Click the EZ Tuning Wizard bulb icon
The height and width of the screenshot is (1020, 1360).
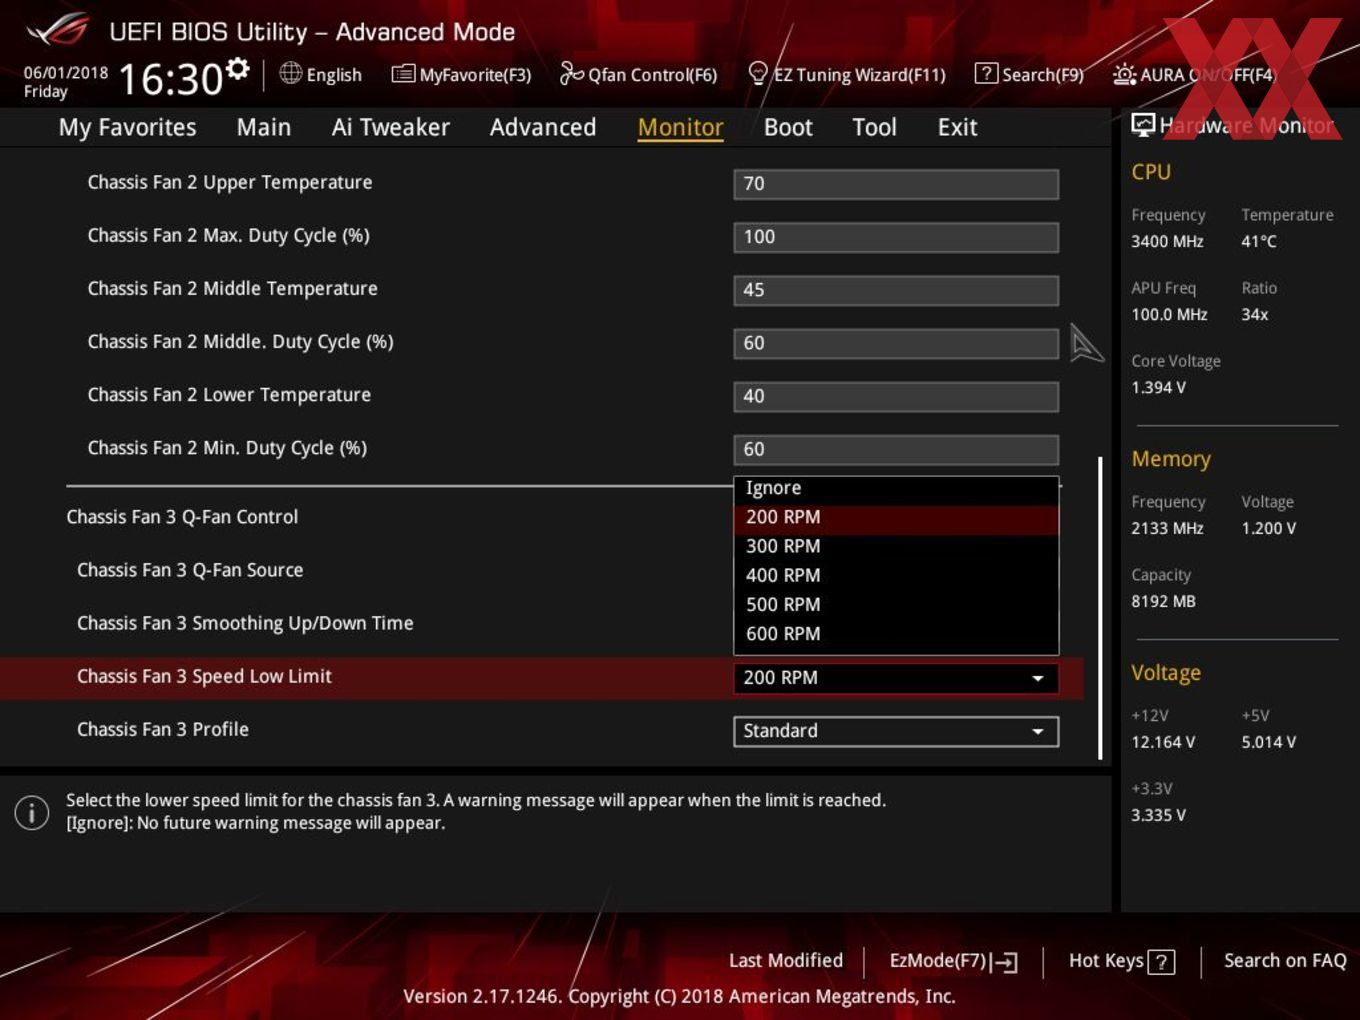tap(758, 73)
